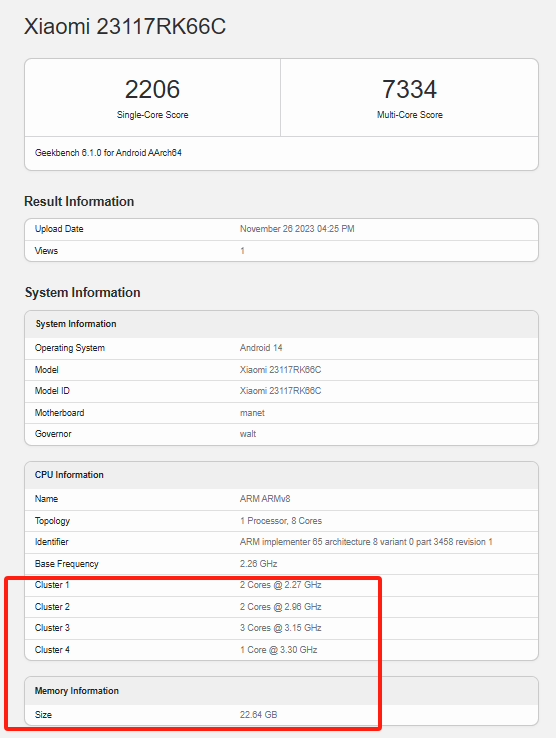Click the Multi-Core Score label
Screen dimensions: 556x738
click(x=410, y=115)
